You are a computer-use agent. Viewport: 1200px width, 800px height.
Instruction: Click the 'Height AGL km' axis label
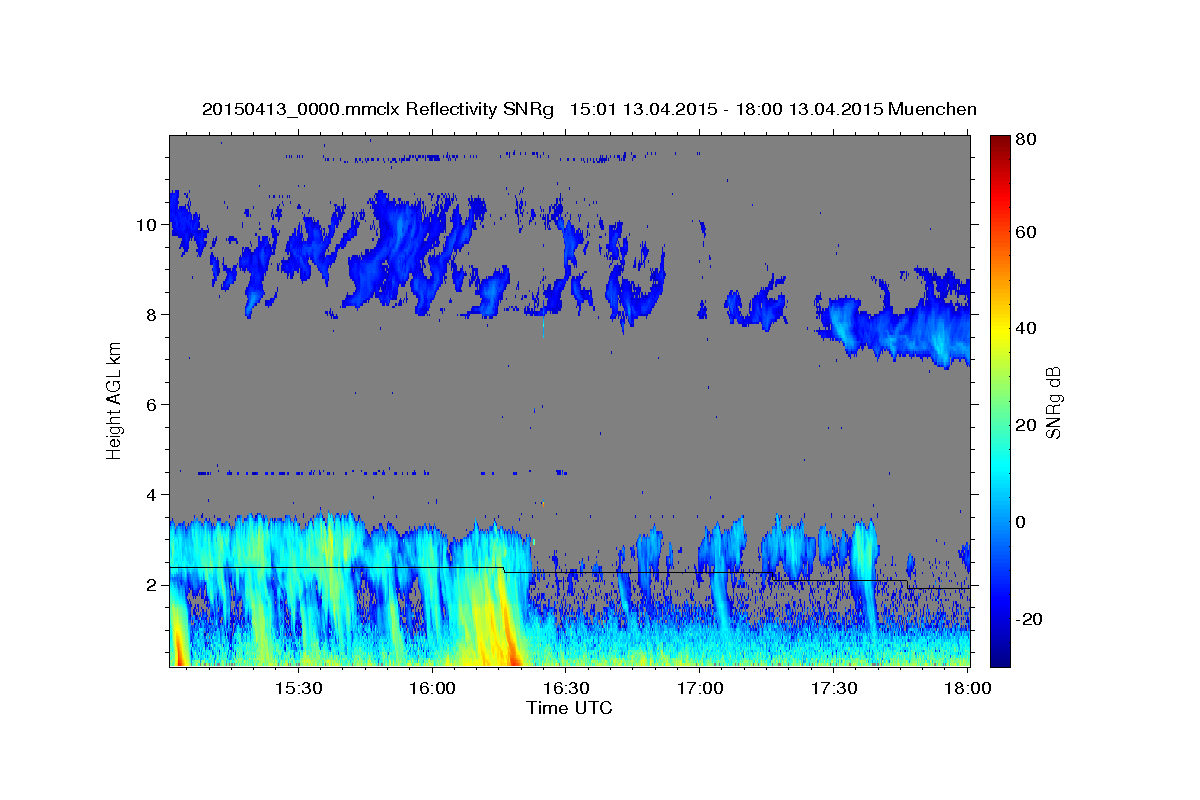[114, 400]
